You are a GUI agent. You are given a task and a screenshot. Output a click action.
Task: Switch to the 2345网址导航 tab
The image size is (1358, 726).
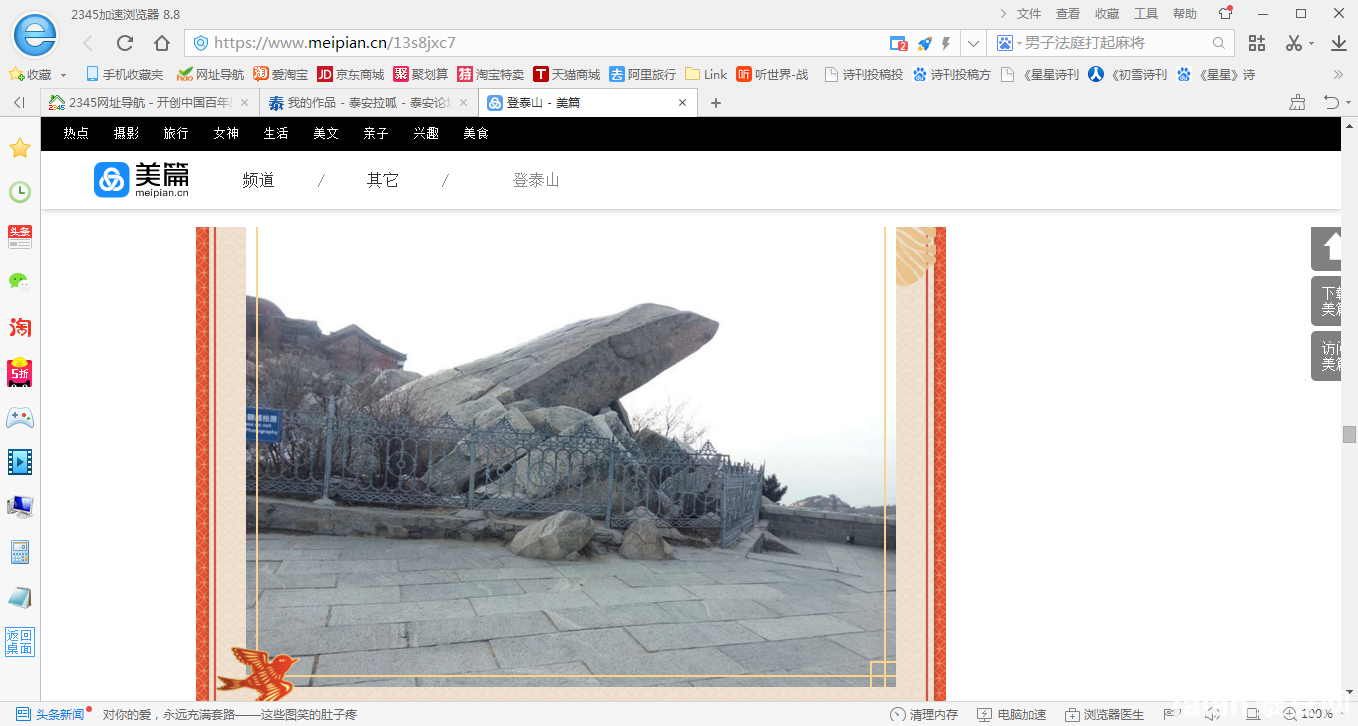click(149, 103)
